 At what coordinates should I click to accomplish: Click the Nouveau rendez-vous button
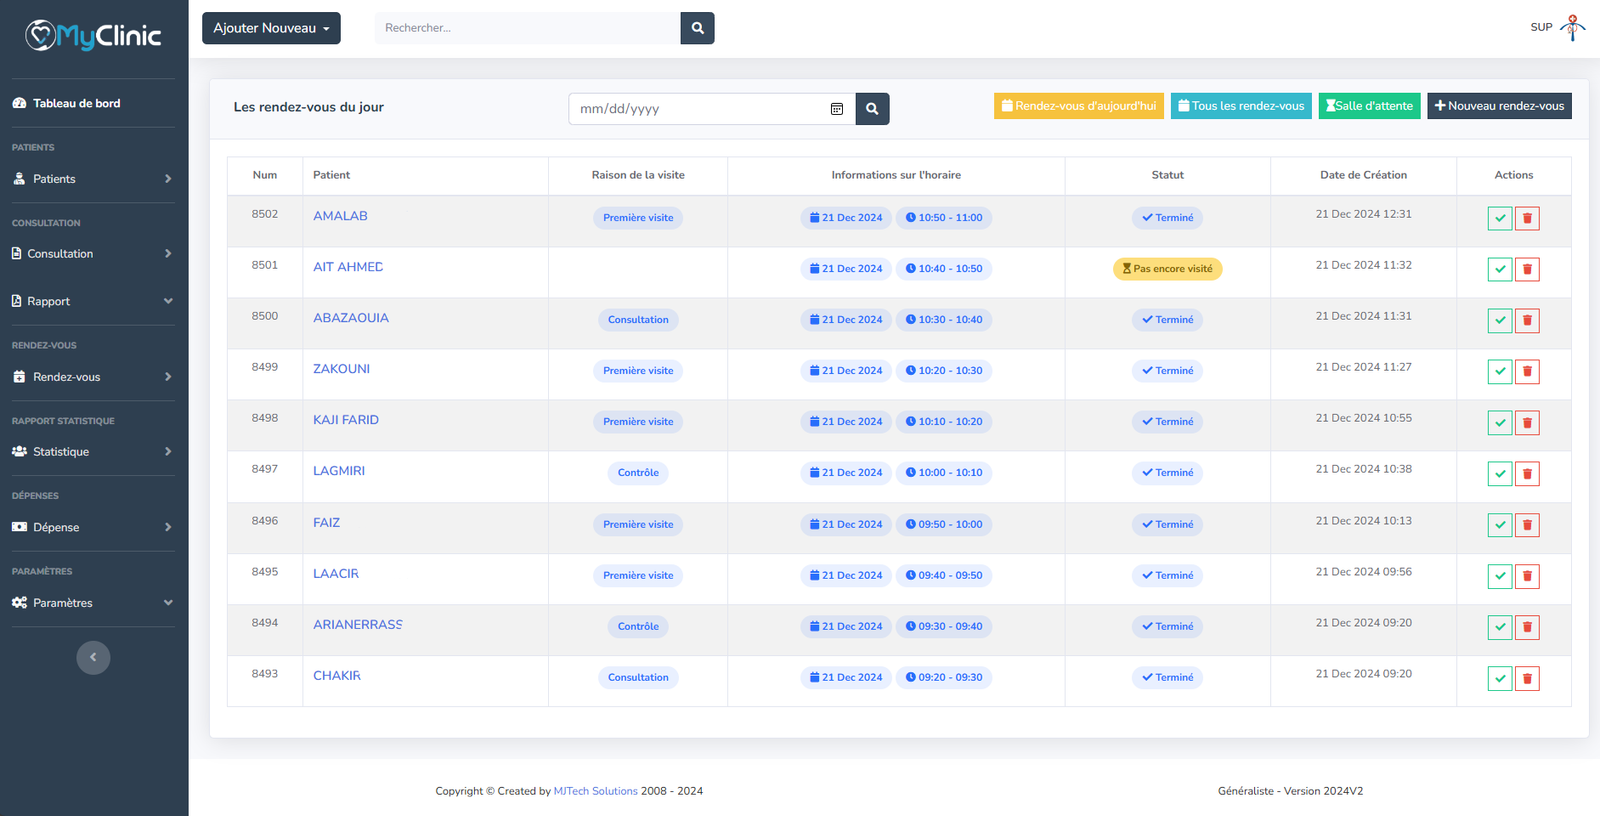click(1498, 106)
